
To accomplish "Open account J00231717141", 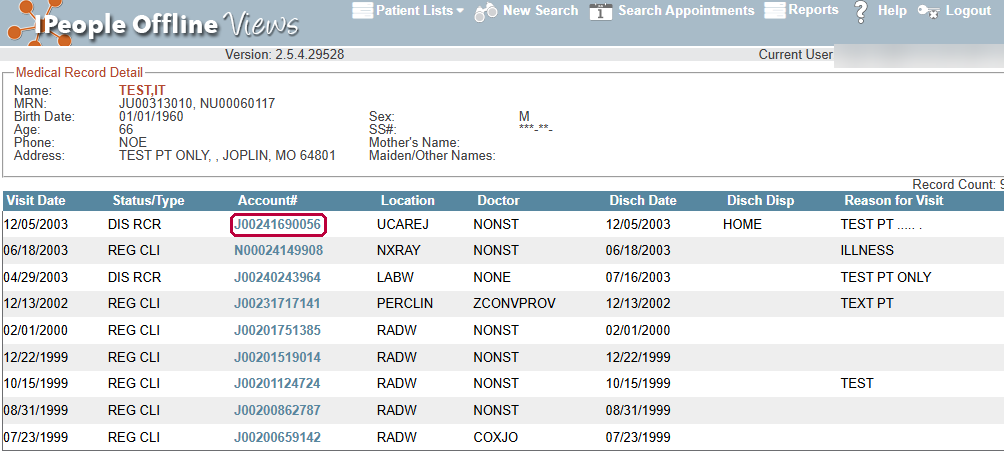I will [x=277, y=303].
